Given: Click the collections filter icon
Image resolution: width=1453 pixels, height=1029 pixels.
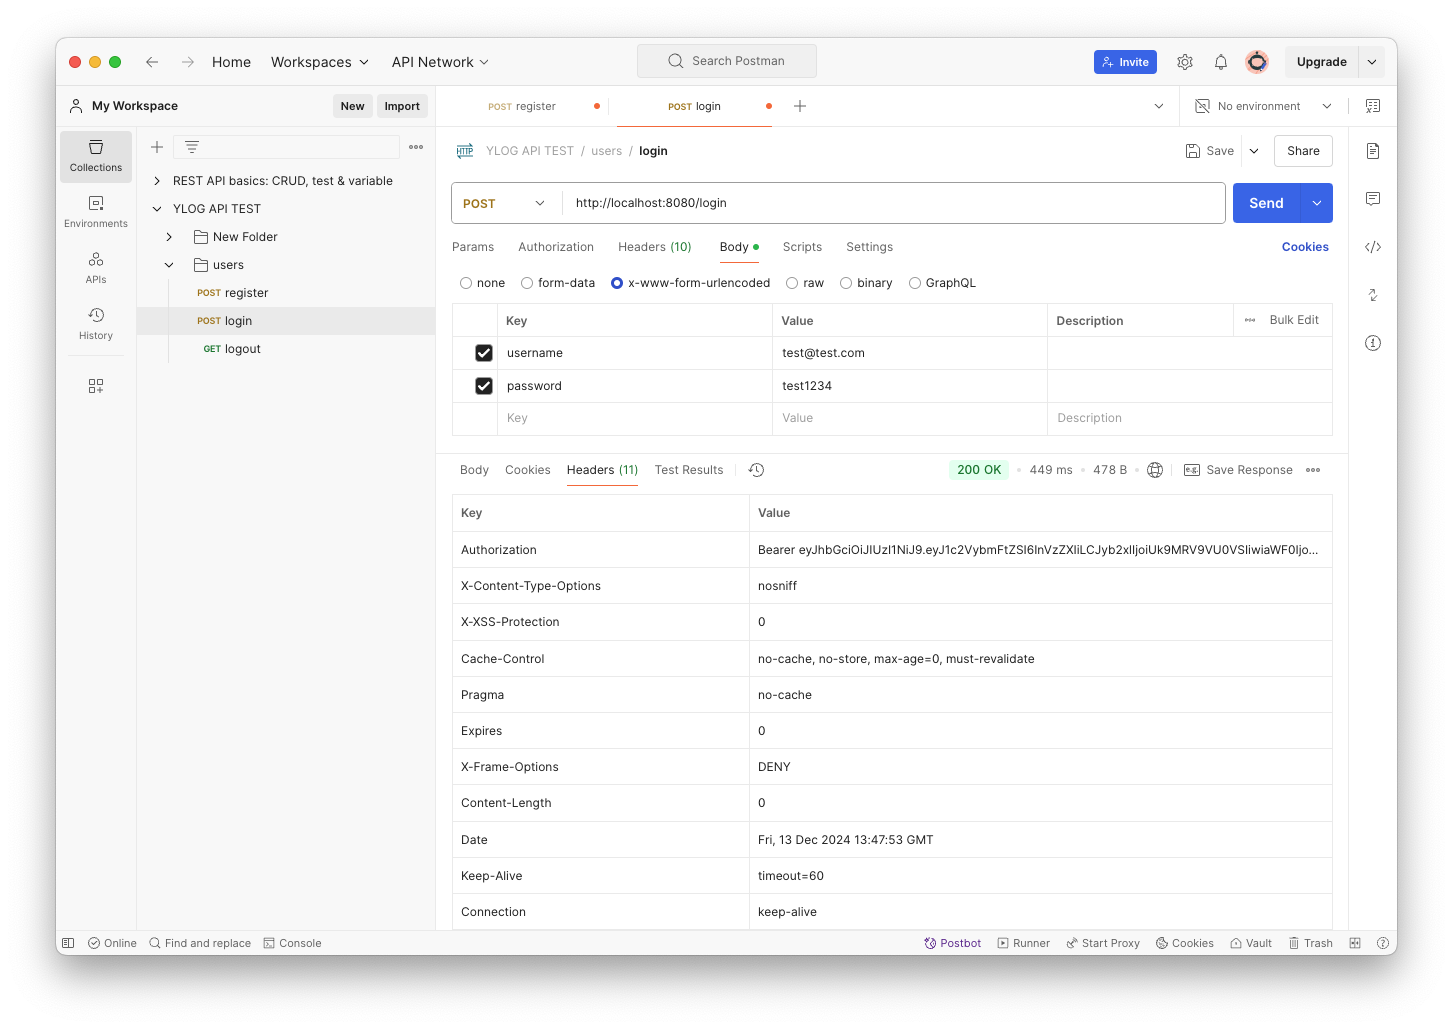Looking at the screenshot, I should click(x=192, y=147).
